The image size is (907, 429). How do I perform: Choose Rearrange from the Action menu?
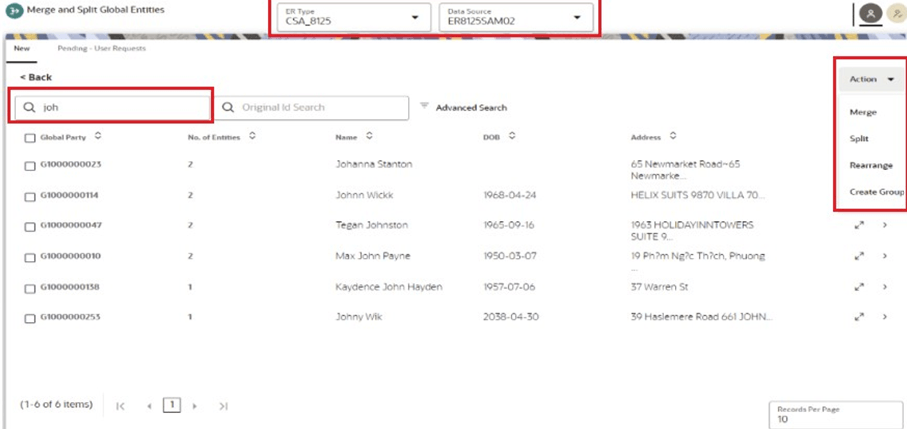871,165
